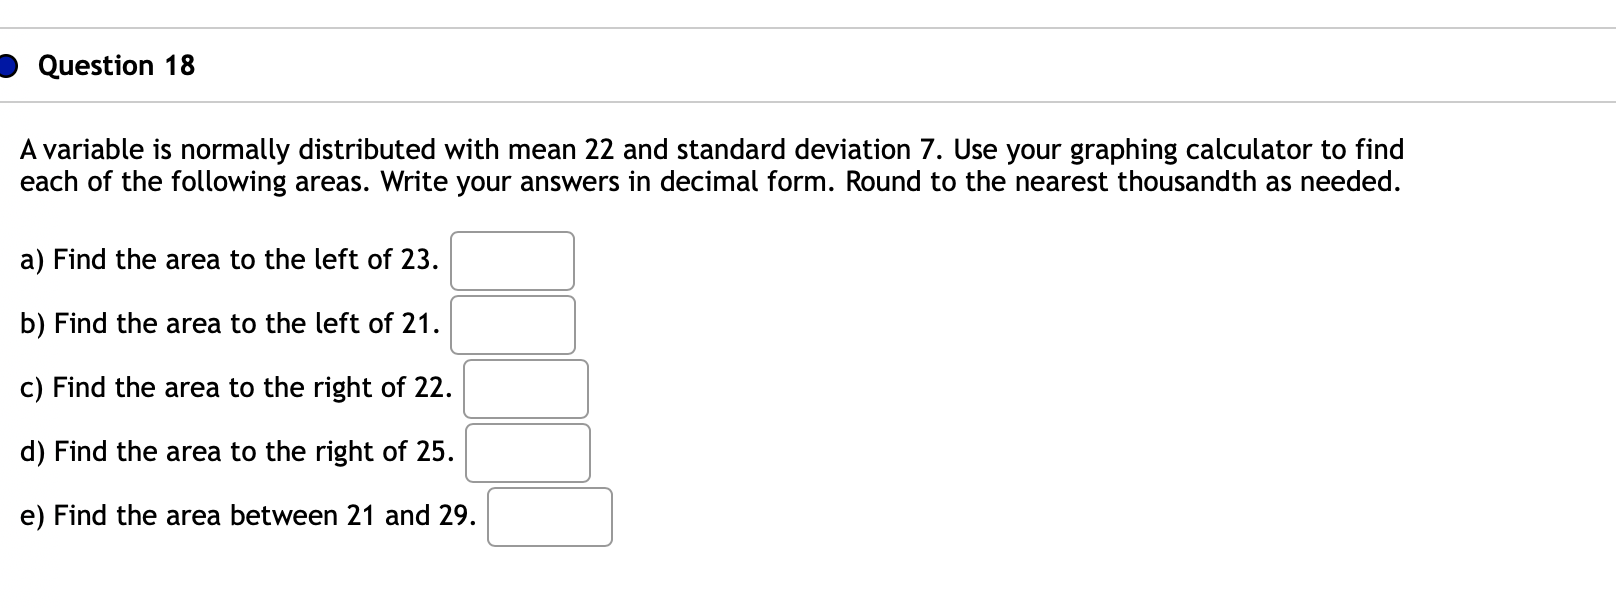The width and height of the screenshot is (1616, 608).
Task: Click the answer box for part a)
Action: click(511, 261)
